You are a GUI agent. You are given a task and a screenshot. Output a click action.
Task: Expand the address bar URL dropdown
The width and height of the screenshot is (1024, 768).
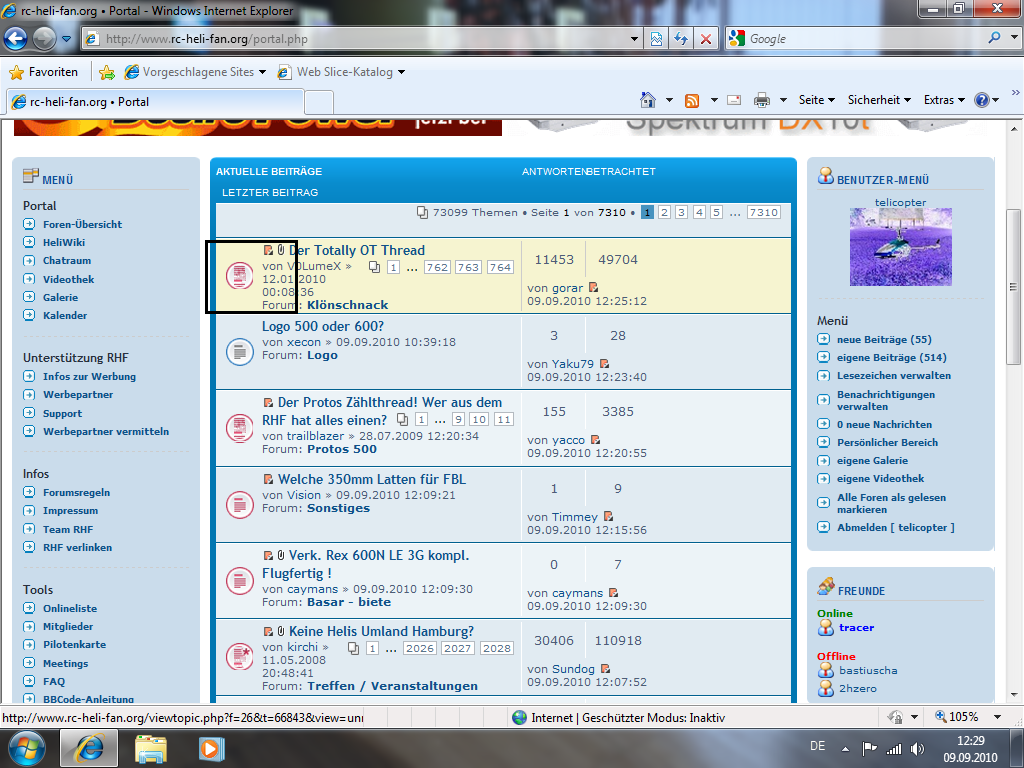coord(635,39)
